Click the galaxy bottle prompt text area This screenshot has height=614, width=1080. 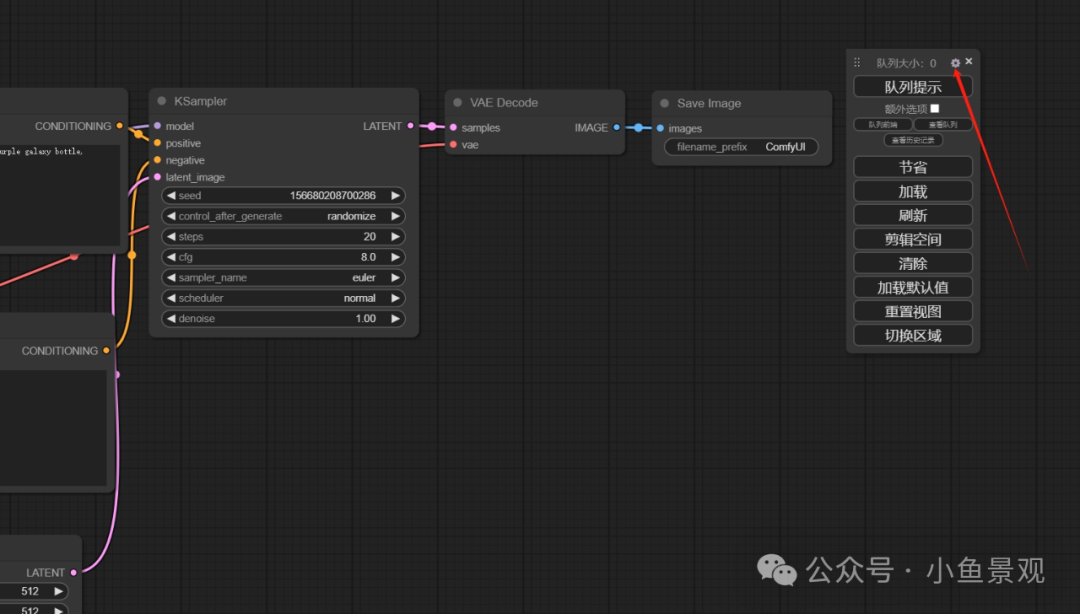[60, 194]
